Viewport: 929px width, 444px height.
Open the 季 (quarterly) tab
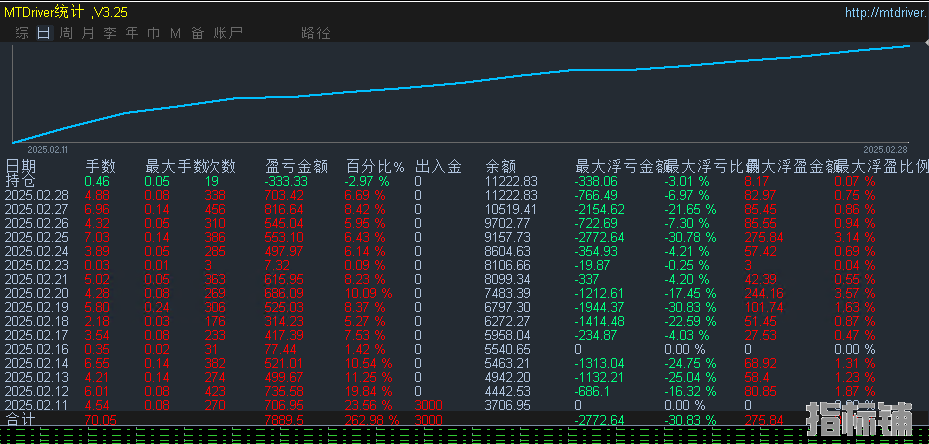point(110,33)
